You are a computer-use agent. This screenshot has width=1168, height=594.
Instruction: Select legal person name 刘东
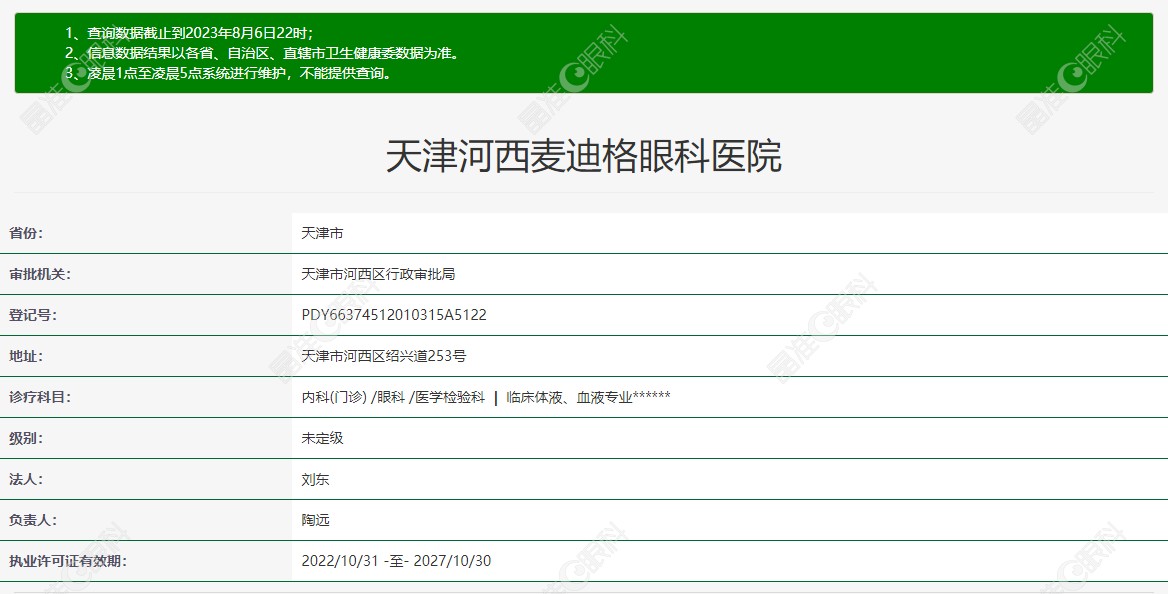315,479
